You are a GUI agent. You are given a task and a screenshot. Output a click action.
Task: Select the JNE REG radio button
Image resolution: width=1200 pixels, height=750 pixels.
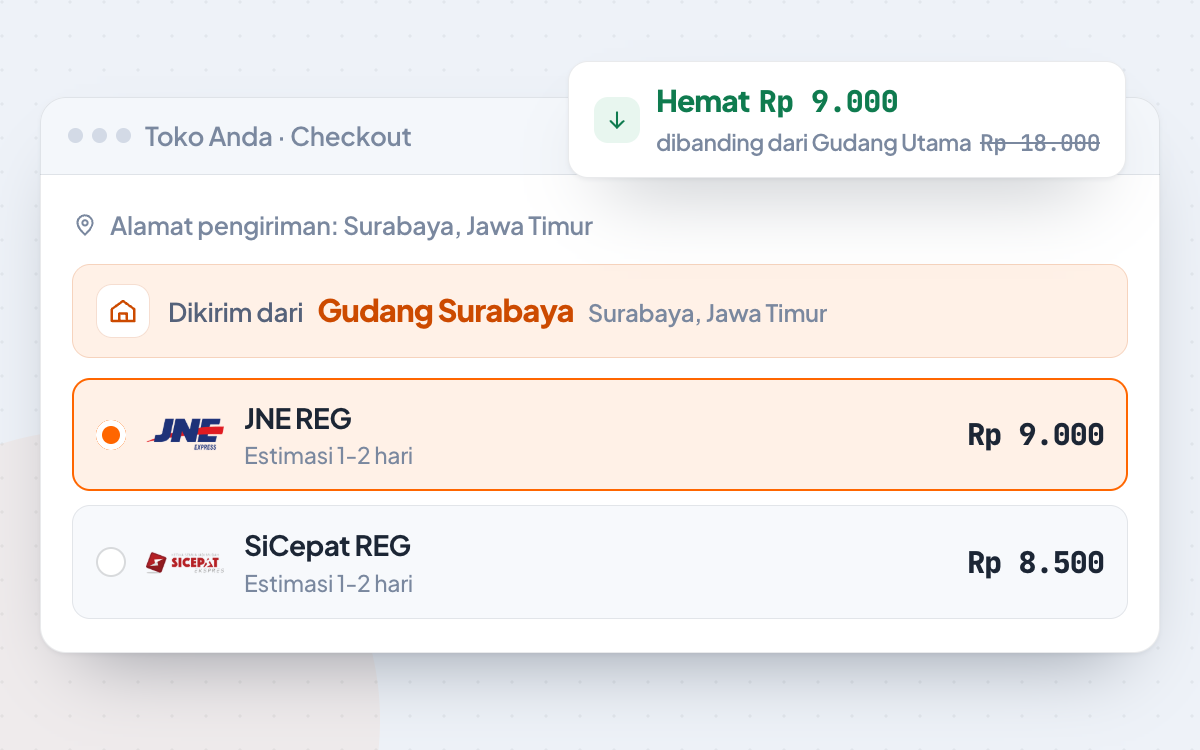coord(111,435)
